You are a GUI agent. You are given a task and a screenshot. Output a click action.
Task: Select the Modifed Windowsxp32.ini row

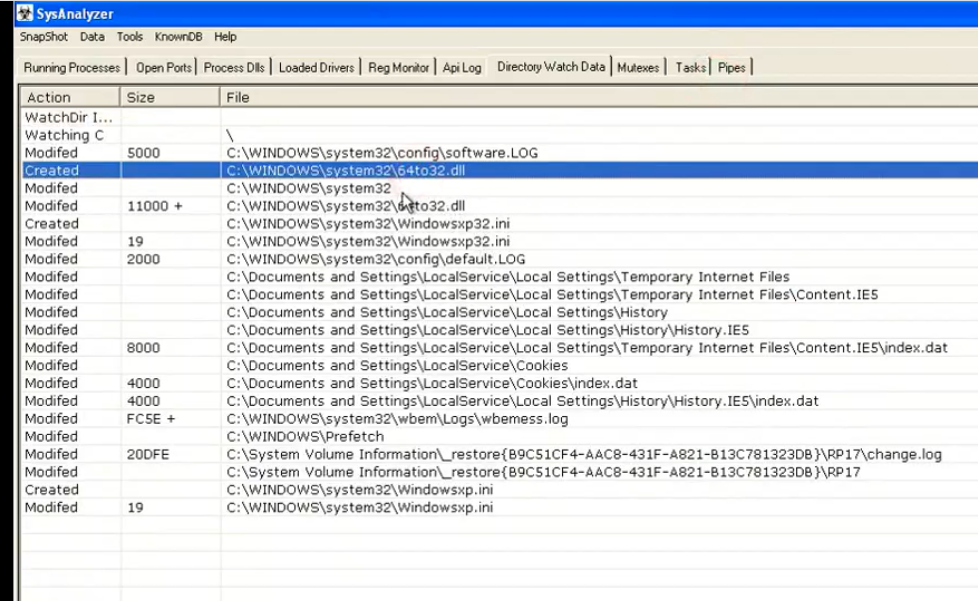coord(500,241)
